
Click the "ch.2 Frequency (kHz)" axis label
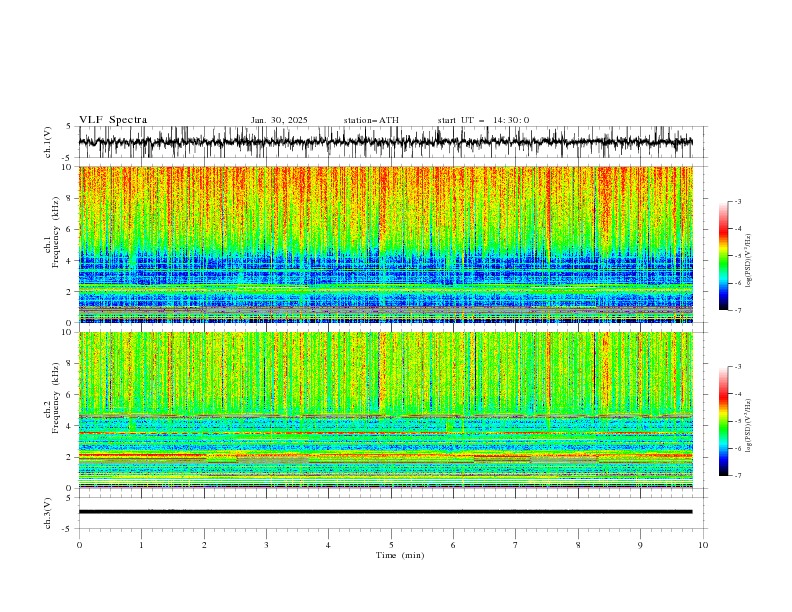coord(53,398)
